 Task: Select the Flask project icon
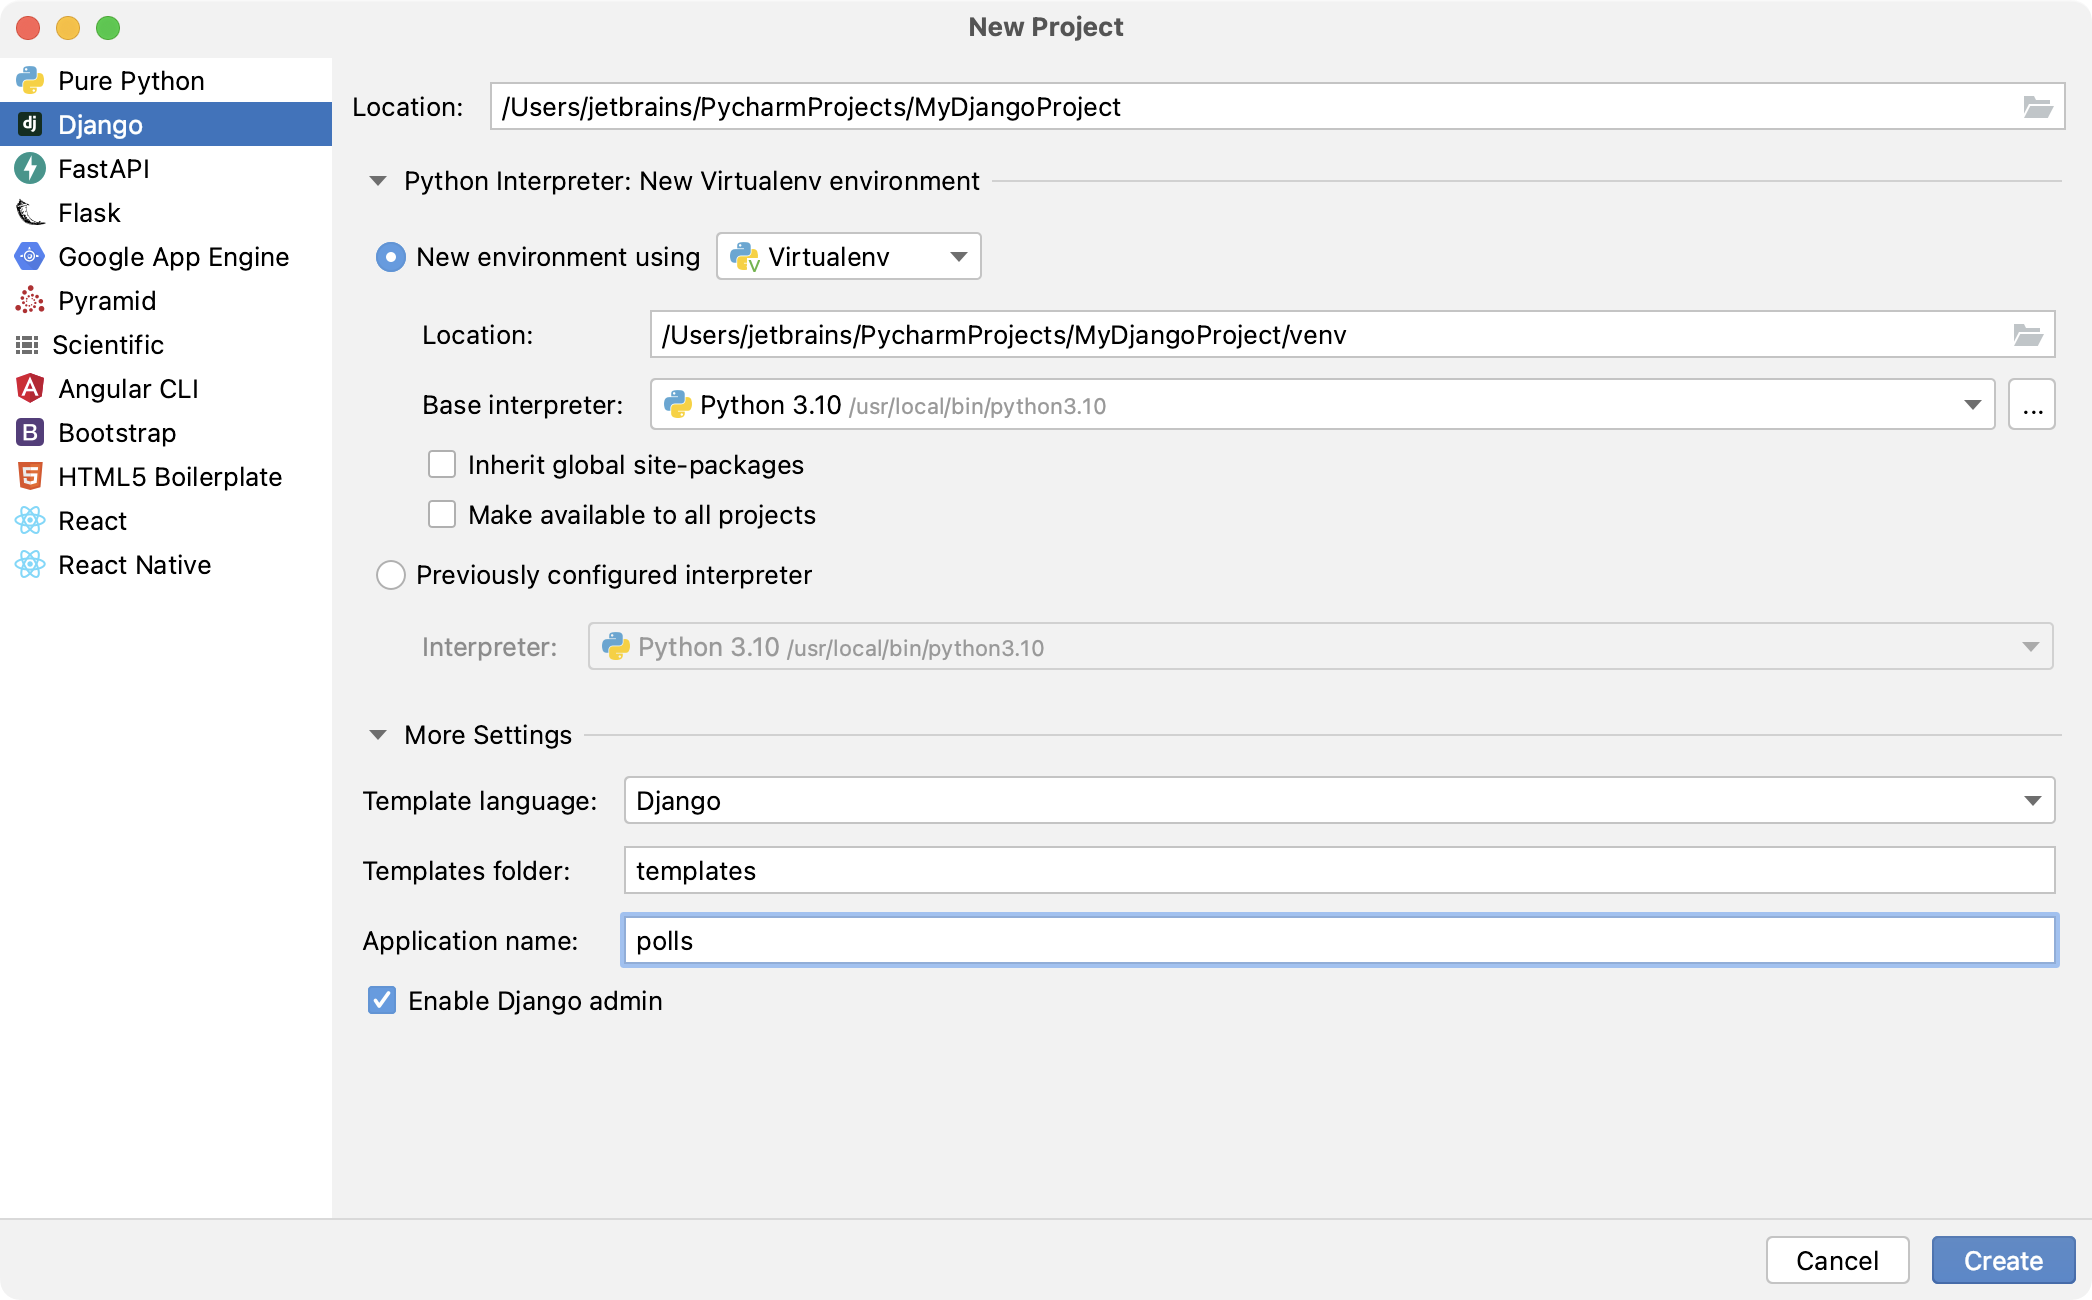click(x=27, y=211)
